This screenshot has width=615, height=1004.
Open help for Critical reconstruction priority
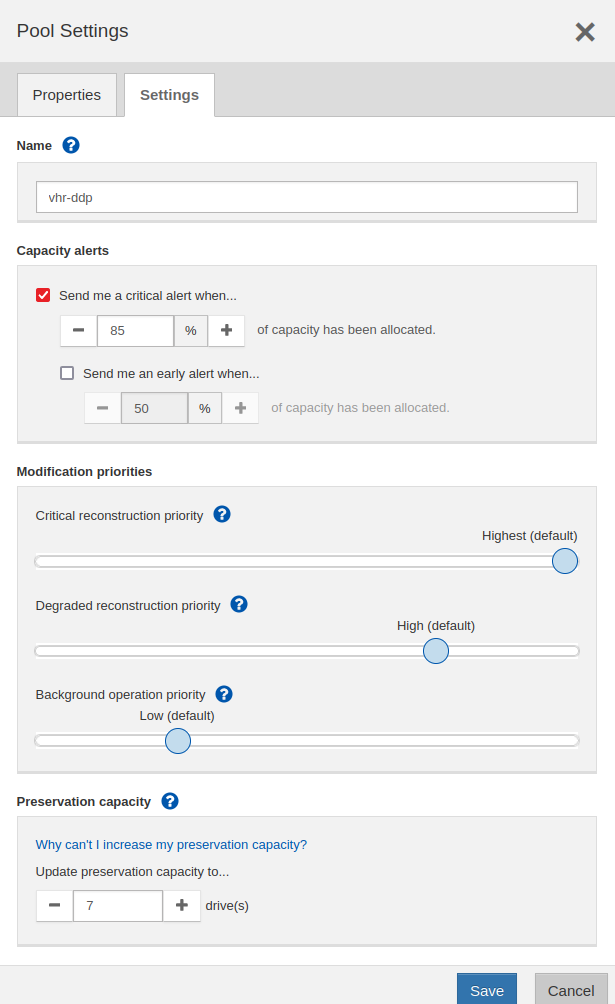pyautogui.click(x=222, y=514)
